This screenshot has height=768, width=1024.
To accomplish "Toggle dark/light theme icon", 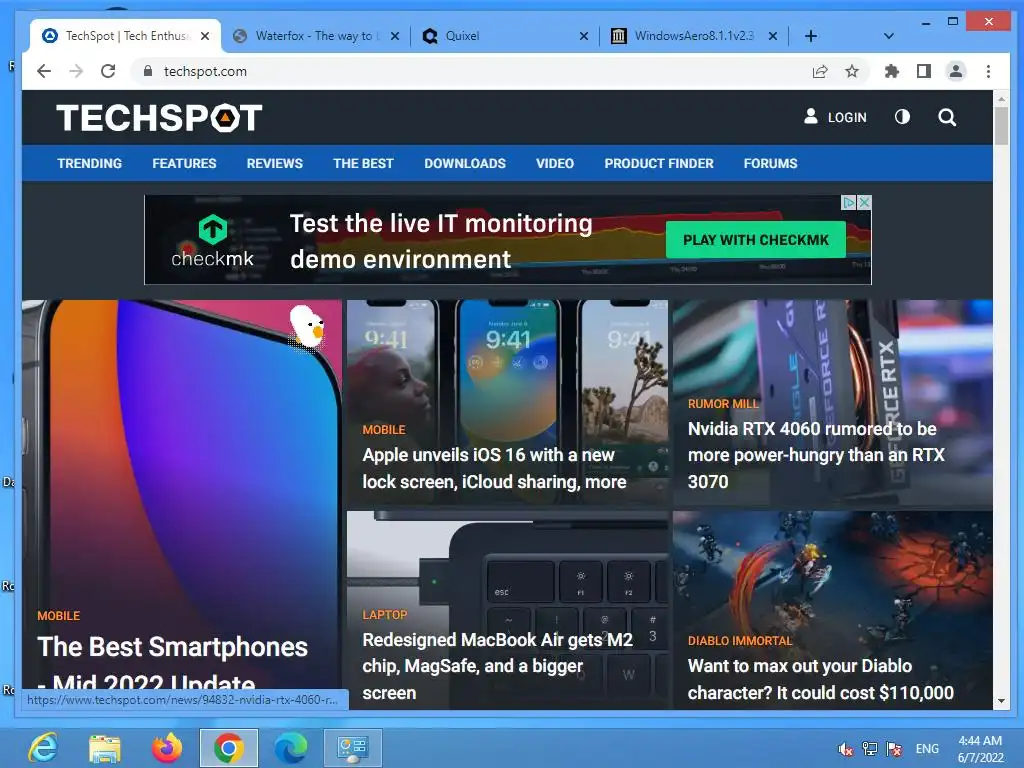I will pyautogui.click(x=902, y=117).
